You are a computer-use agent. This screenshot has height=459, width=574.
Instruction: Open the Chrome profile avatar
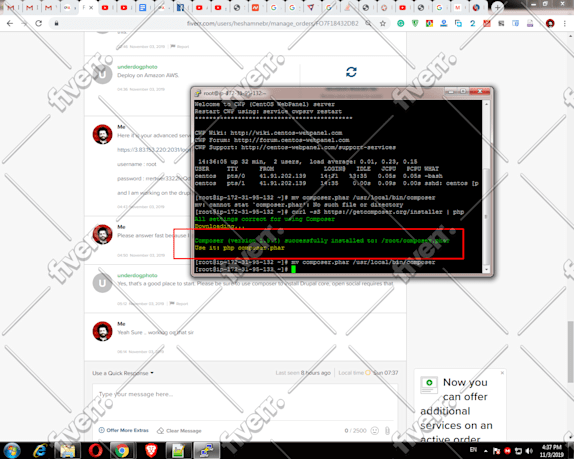point(550,23)
